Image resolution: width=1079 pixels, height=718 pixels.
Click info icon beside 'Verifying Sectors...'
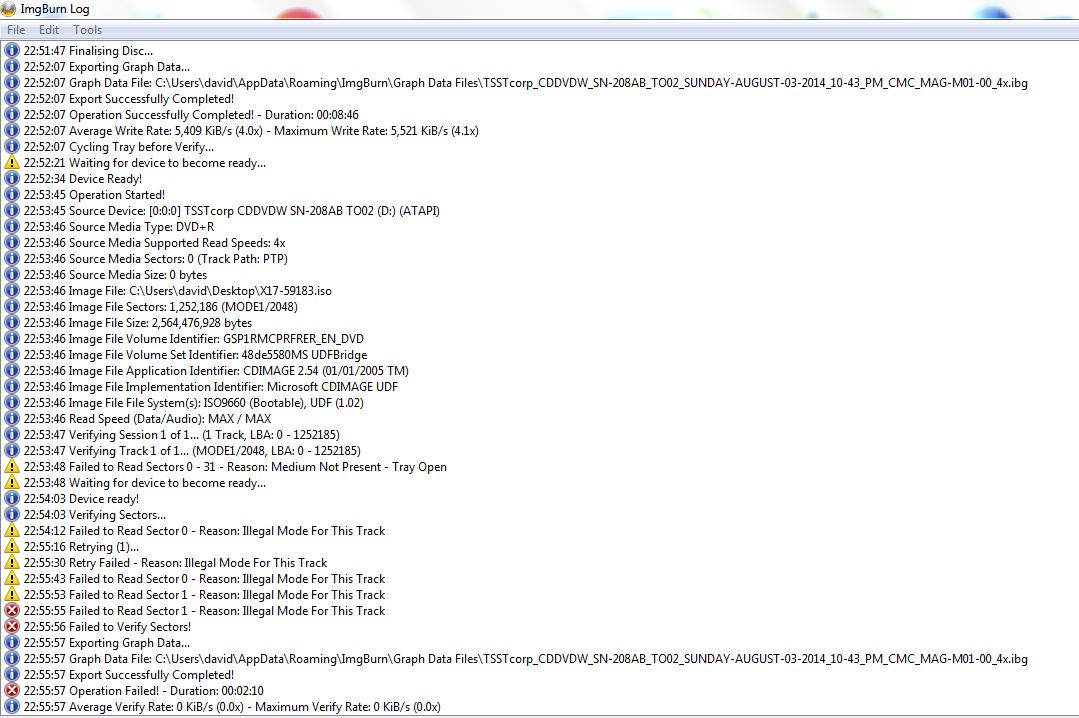[x=12, y=514]
